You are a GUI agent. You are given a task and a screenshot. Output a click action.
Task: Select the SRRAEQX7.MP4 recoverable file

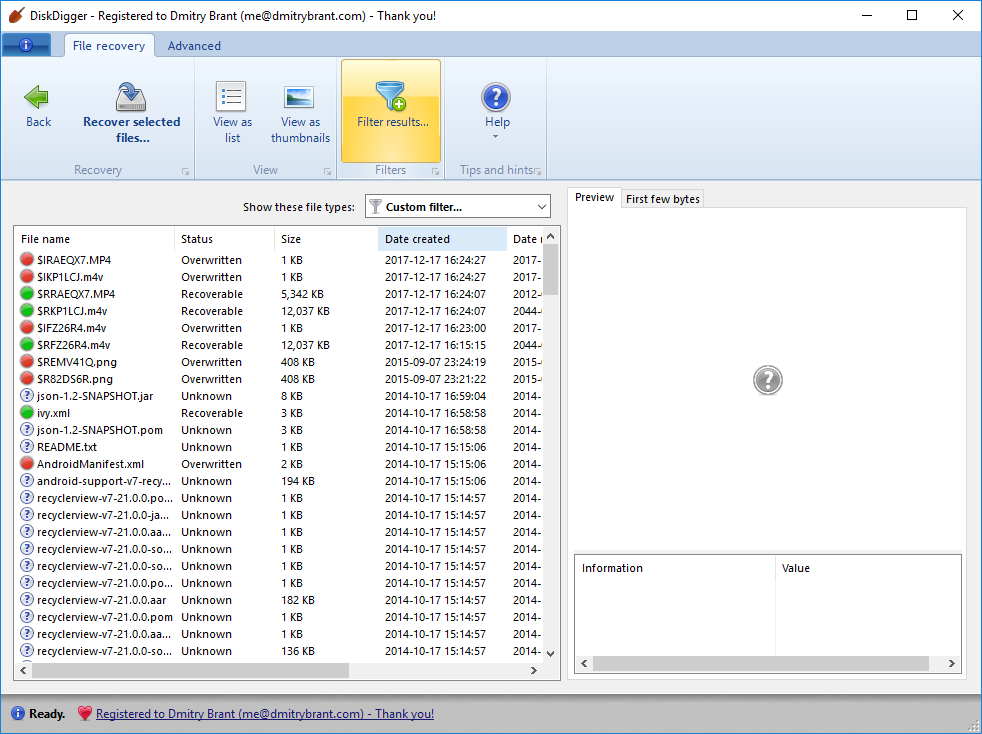tap(76, 294)
